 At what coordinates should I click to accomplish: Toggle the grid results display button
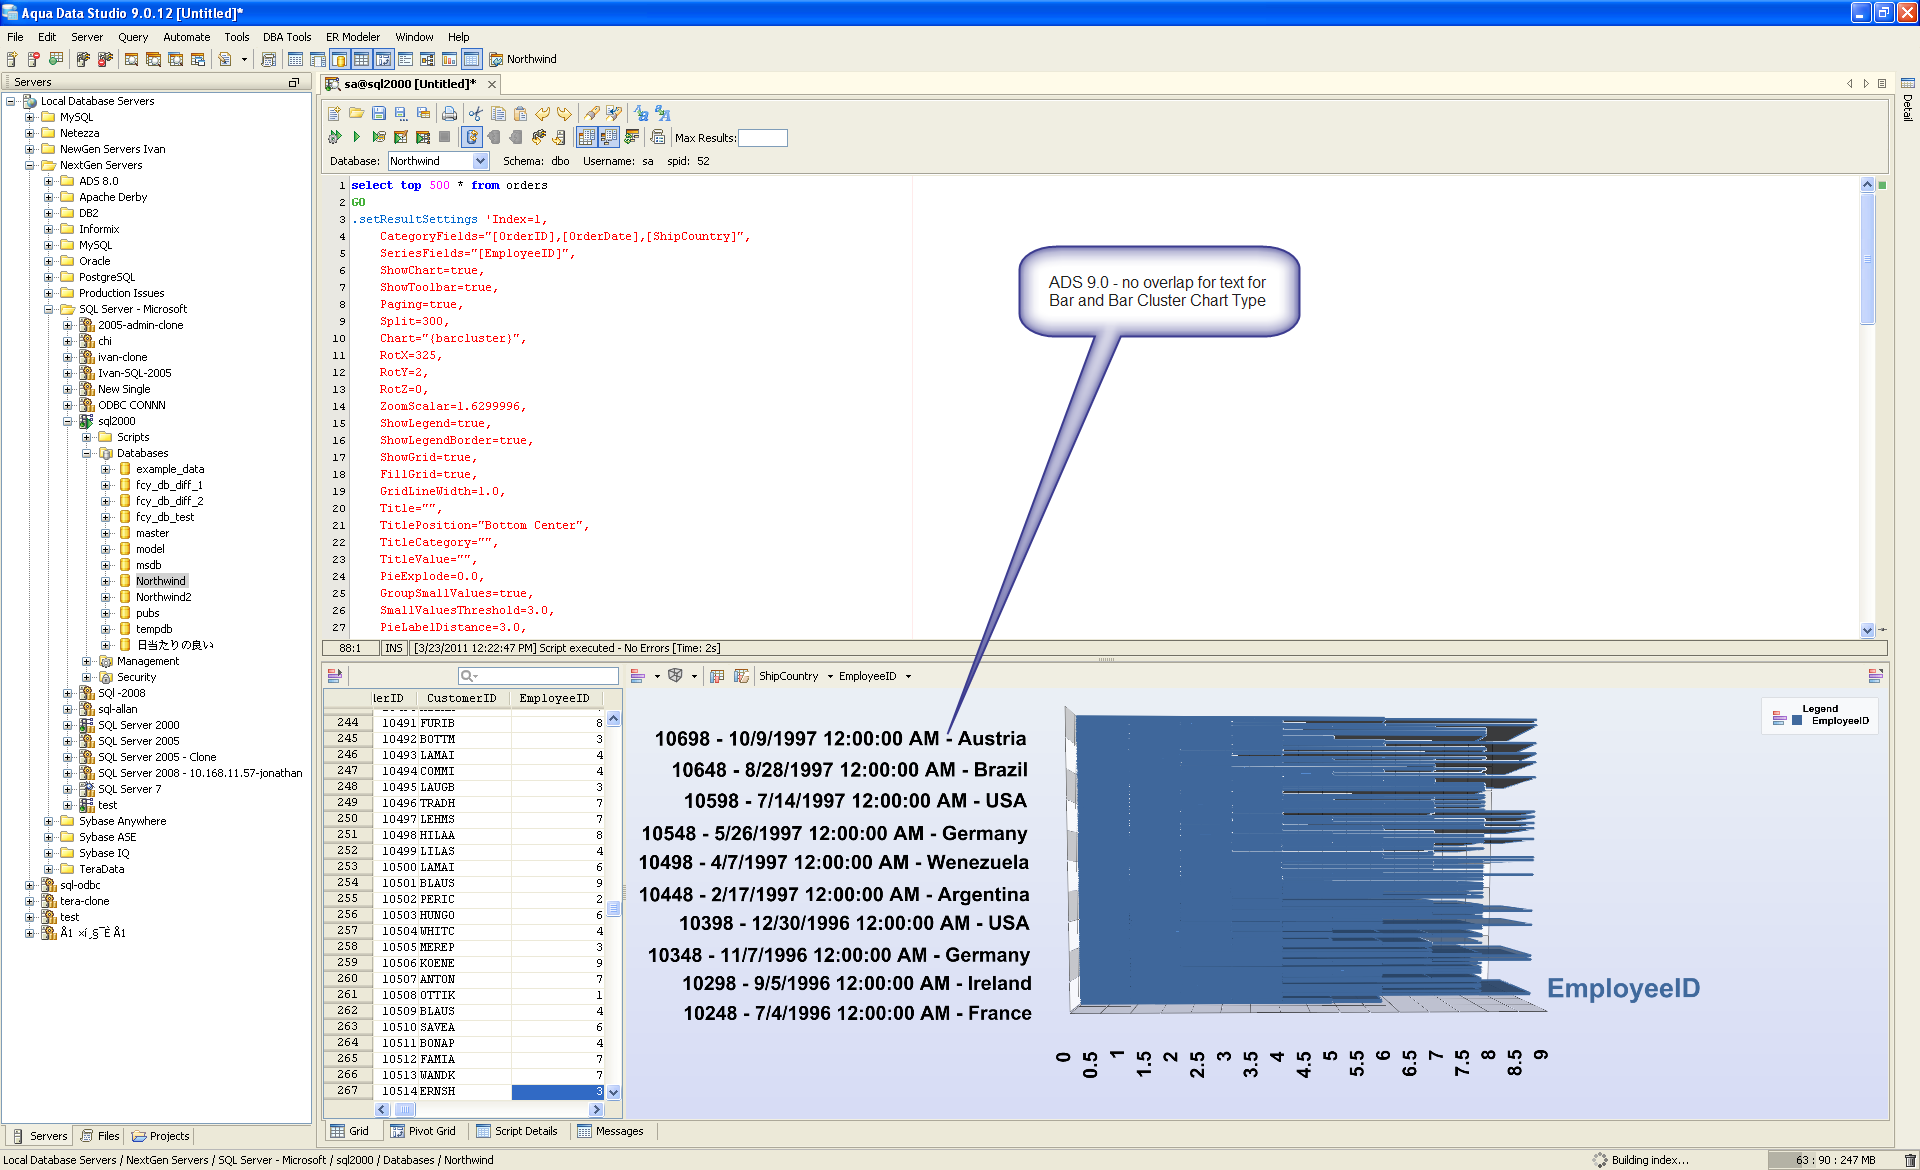pyautogui.click(x=587, y=137)
